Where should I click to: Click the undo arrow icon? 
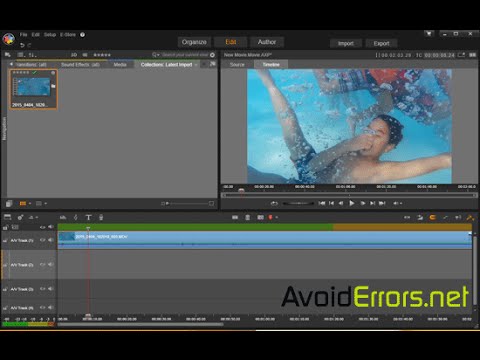(22, 45)
